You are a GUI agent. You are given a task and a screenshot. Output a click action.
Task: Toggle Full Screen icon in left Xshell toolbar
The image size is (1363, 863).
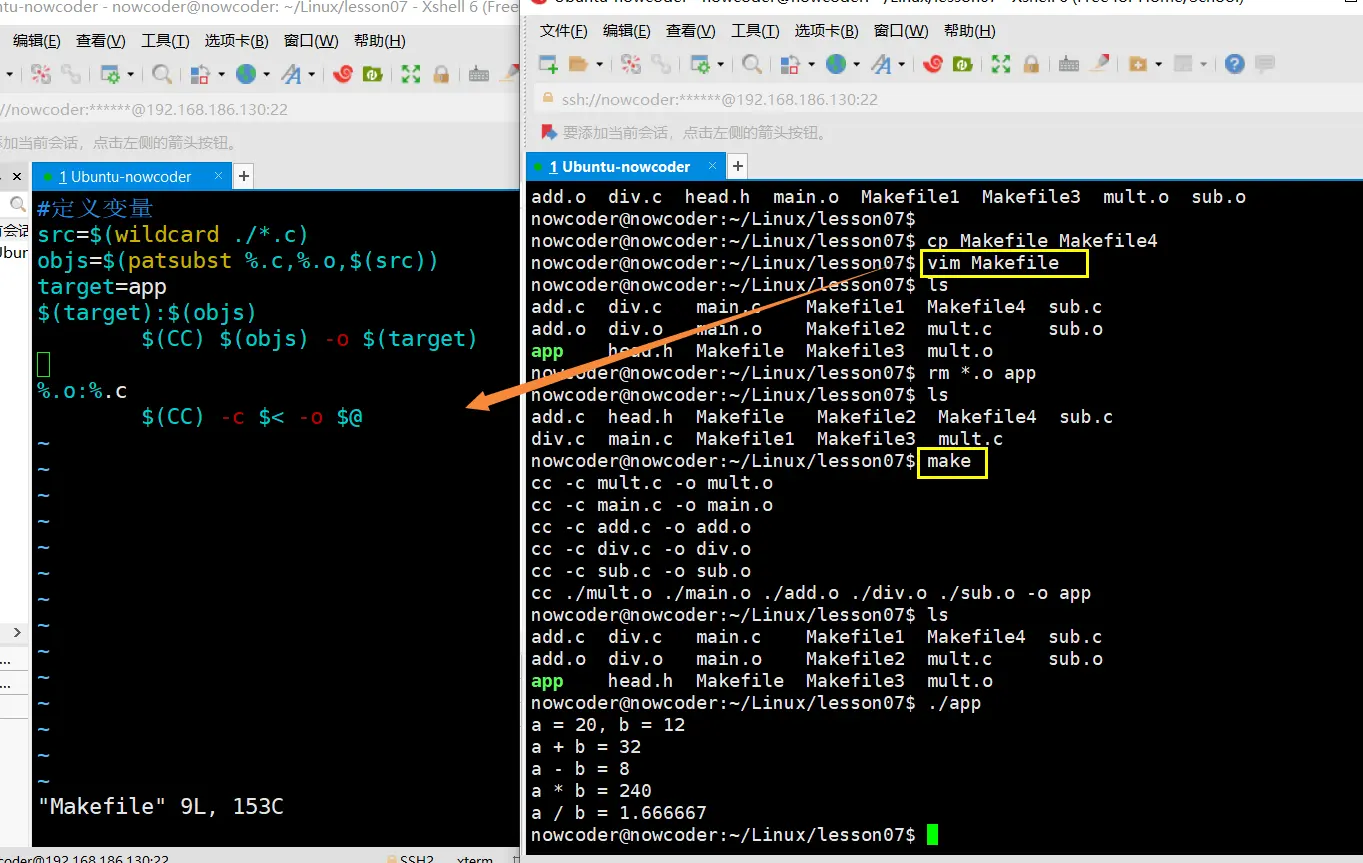point(411,74)
